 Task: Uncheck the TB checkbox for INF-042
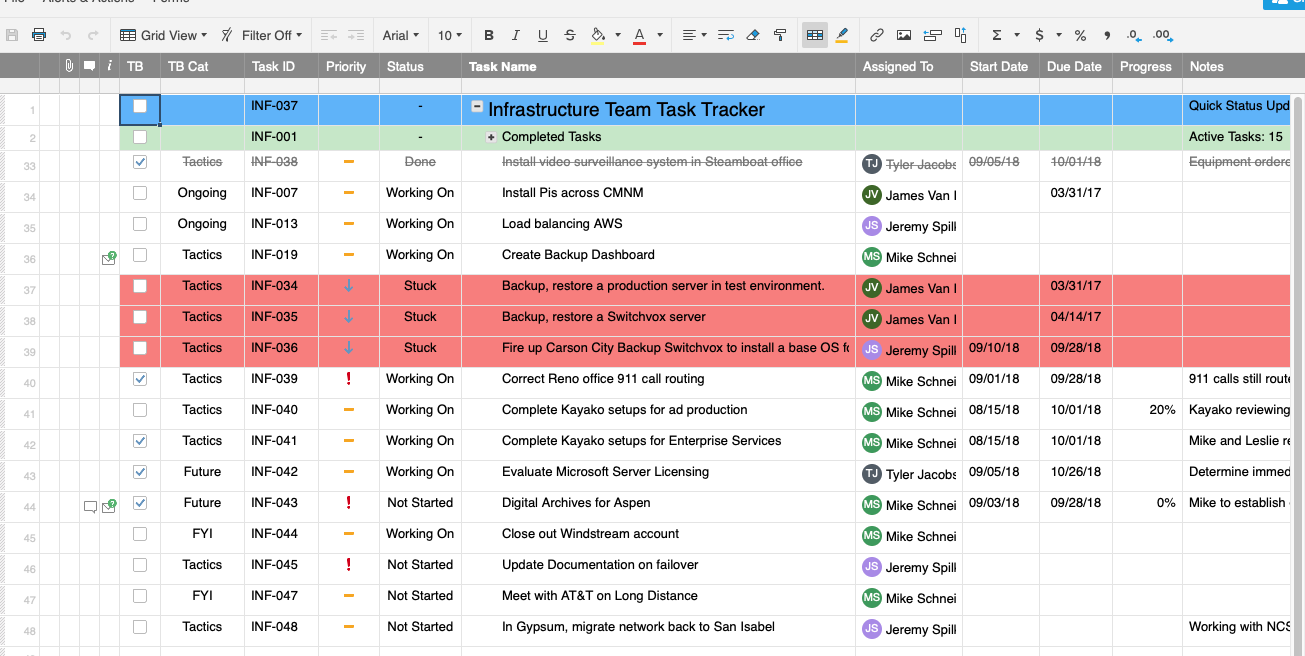pos(140,472)
